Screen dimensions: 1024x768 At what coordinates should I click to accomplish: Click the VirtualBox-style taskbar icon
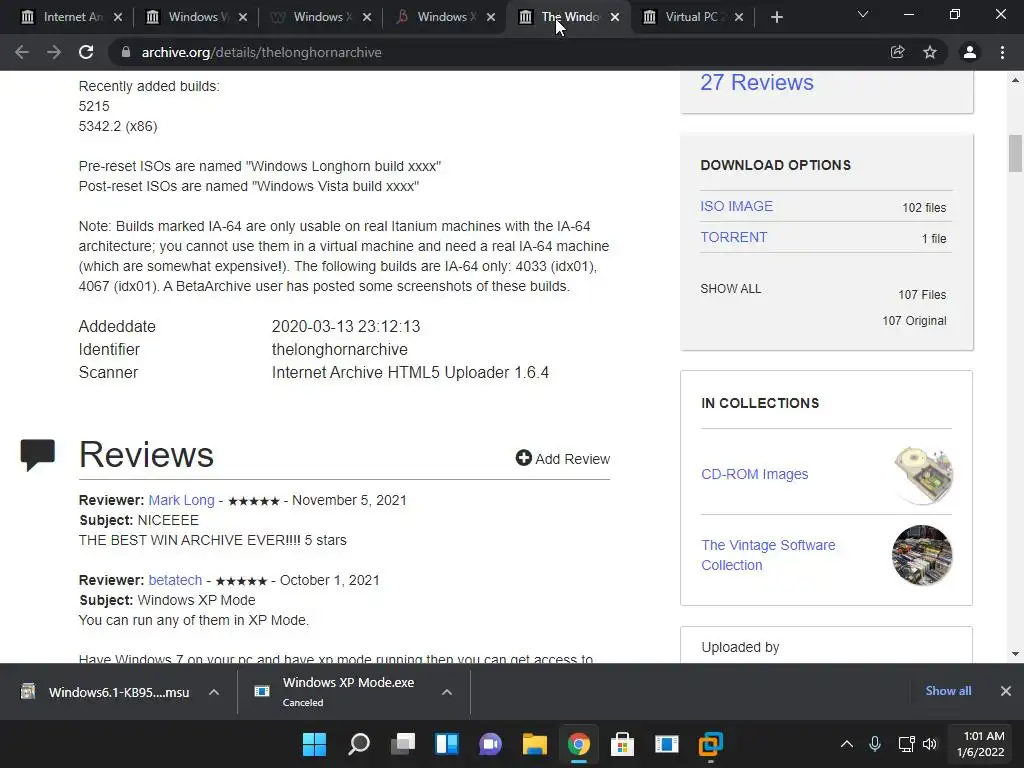[711, 744]
